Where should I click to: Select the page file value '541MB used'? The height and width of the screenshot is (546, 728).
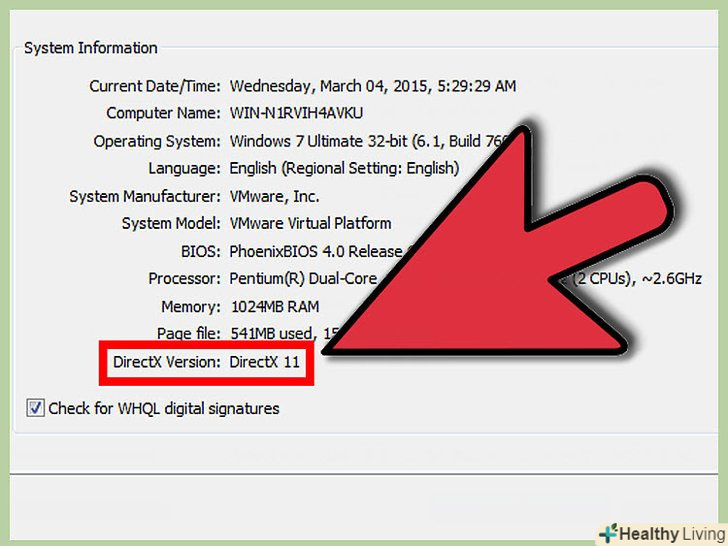coord(271,333)
